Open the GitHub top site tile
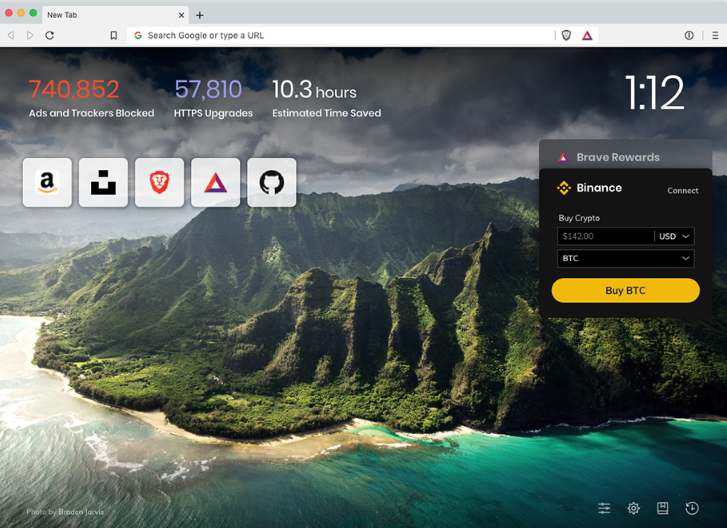This screenshot has height=528, width=727. [271, 182]
